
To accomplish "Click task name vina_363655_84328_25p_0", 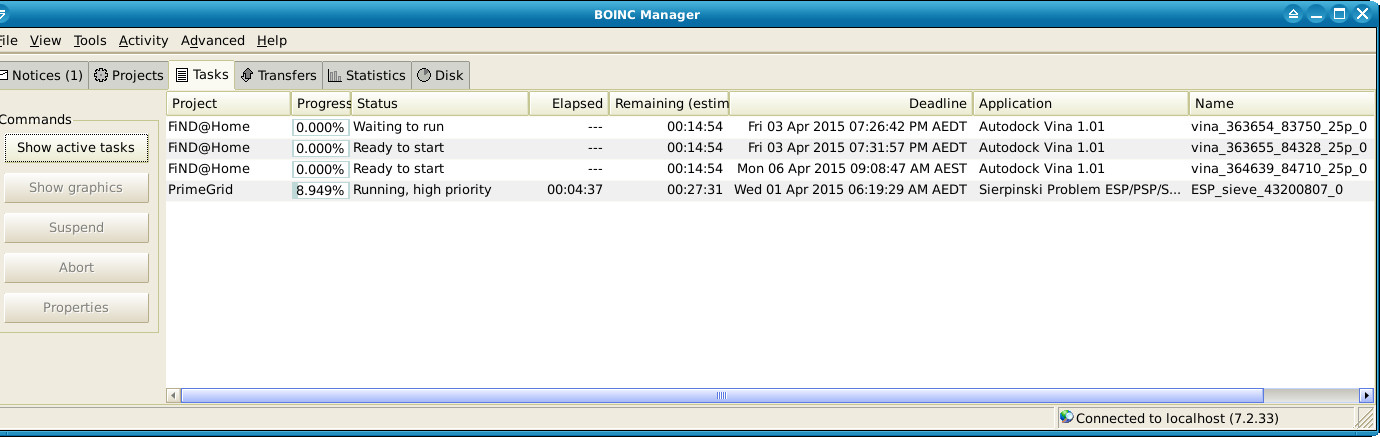I will [x=1279, y=148].
